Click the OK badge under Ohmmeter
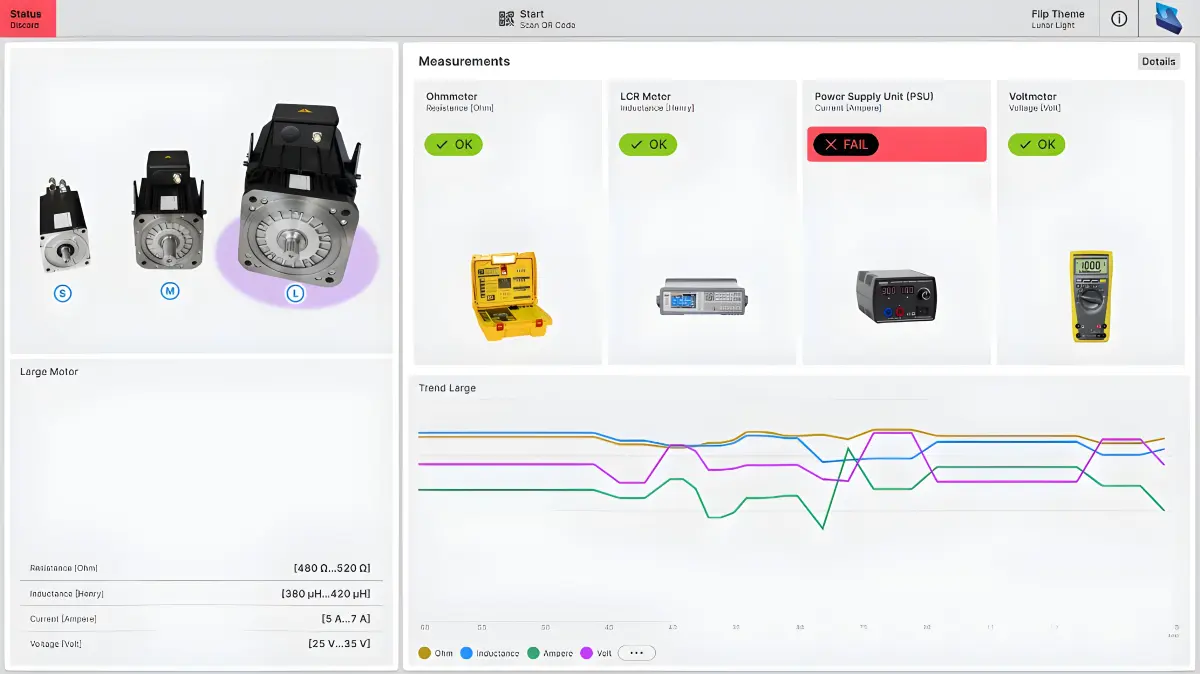 tap(453, 144)
